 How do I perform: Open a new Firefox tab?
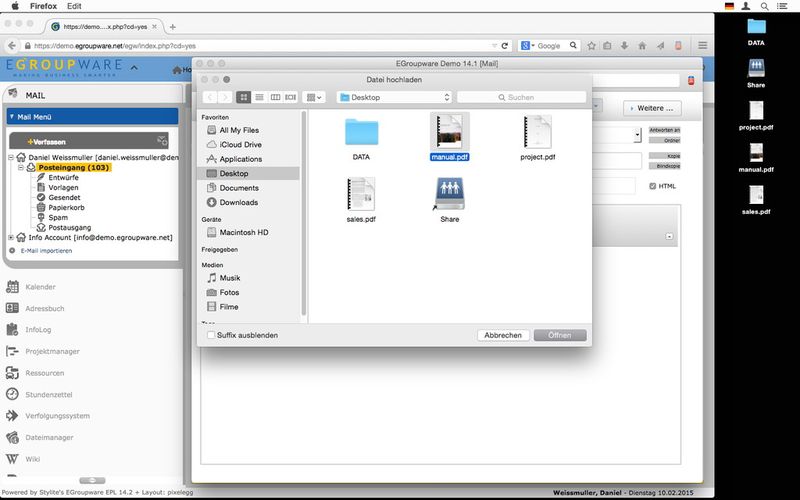(x=172, y=27)
